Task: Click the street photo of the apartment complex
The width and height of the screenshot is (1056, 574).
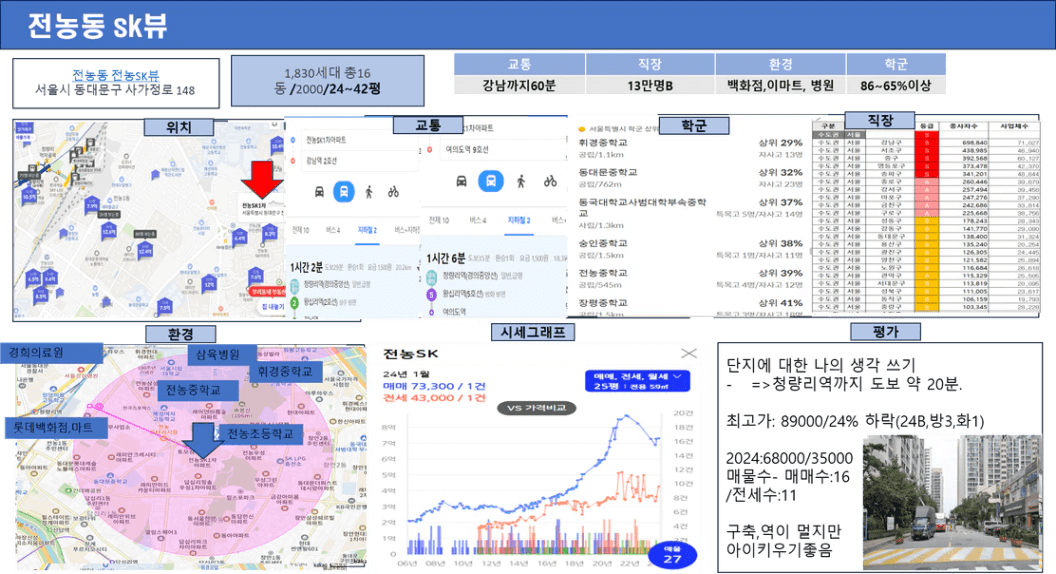Action: 952,503
